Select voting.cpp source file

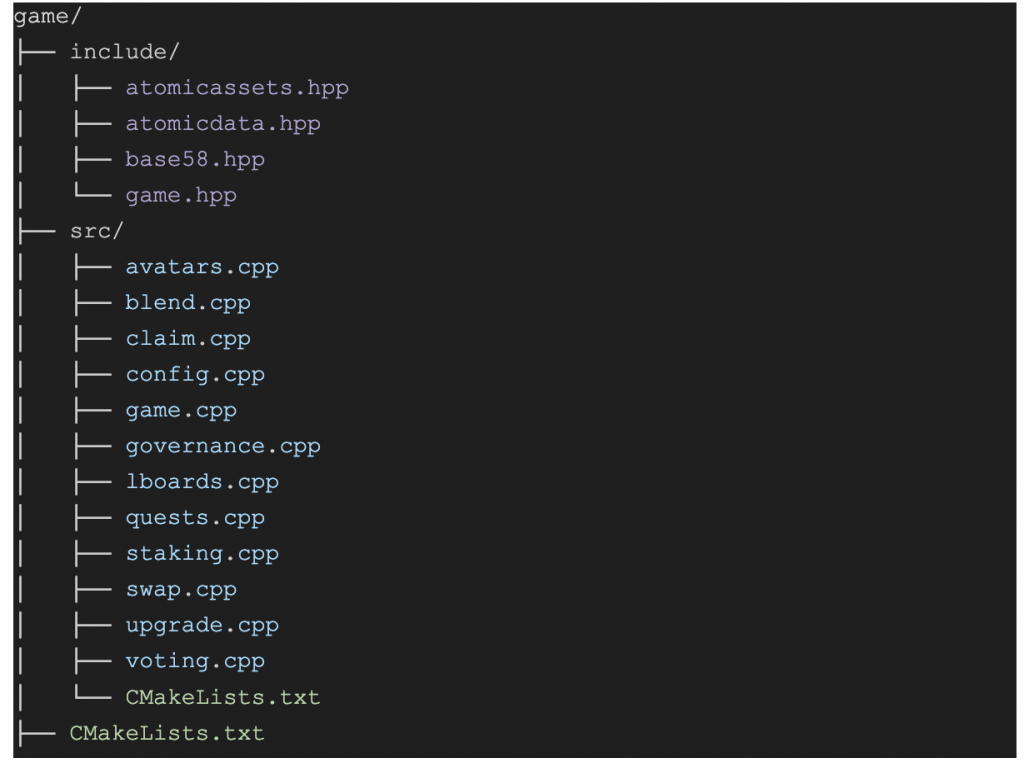(x=195, y=661)
